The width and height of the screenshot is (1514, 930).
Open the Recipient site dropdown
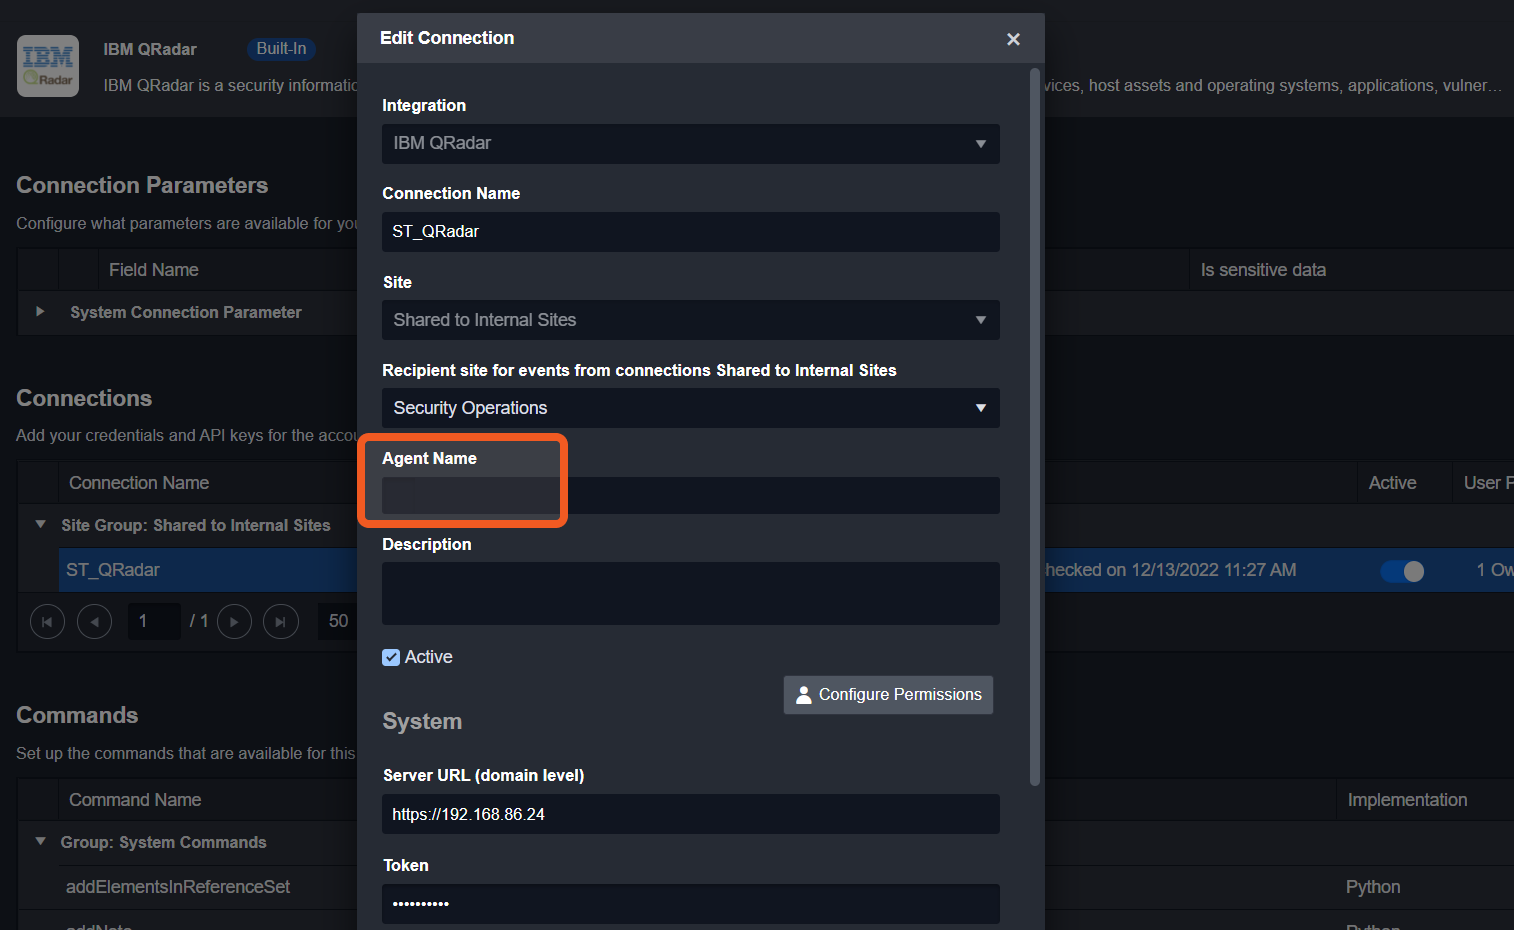pos(690,408)
